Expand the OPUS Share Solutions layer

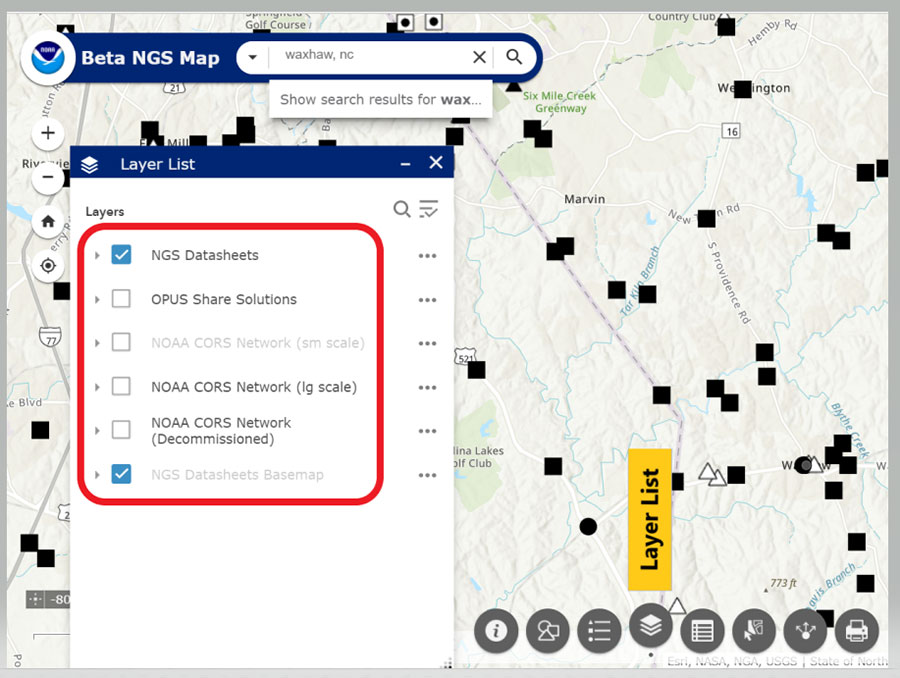pos(97,300)
